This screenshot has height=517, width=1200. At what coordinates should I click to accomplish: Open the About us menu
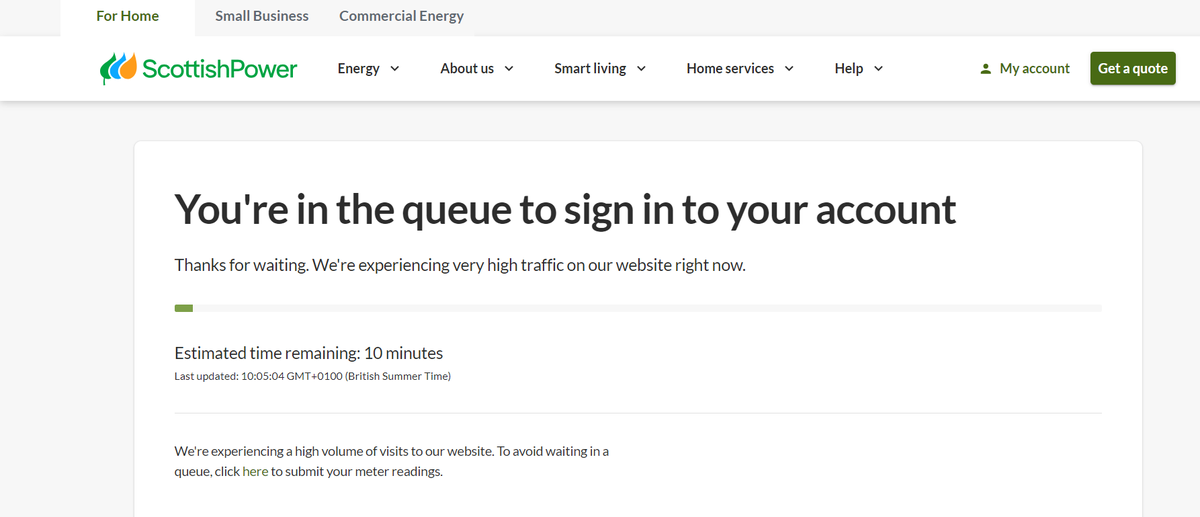pyautogui.click(x=477, y=68)
